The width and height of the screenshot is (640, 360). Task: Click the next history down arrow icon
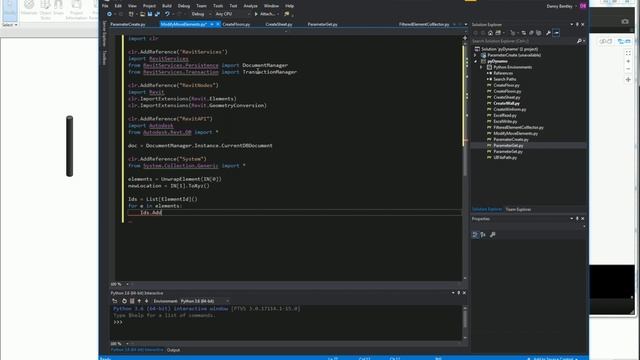(x=147, y=301)
